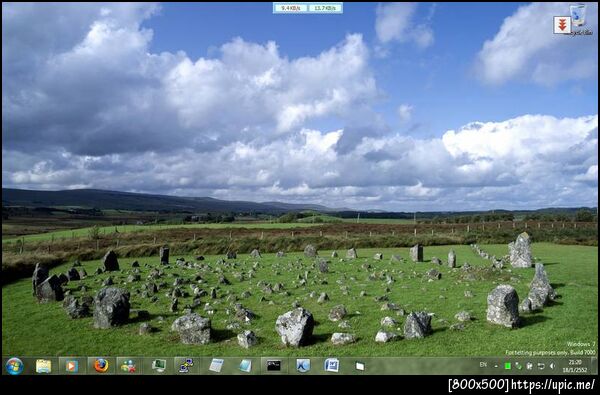Open the Windows Start orb
Image resolution: width=600 pixels, height=395 pixels.
[15, 366]
